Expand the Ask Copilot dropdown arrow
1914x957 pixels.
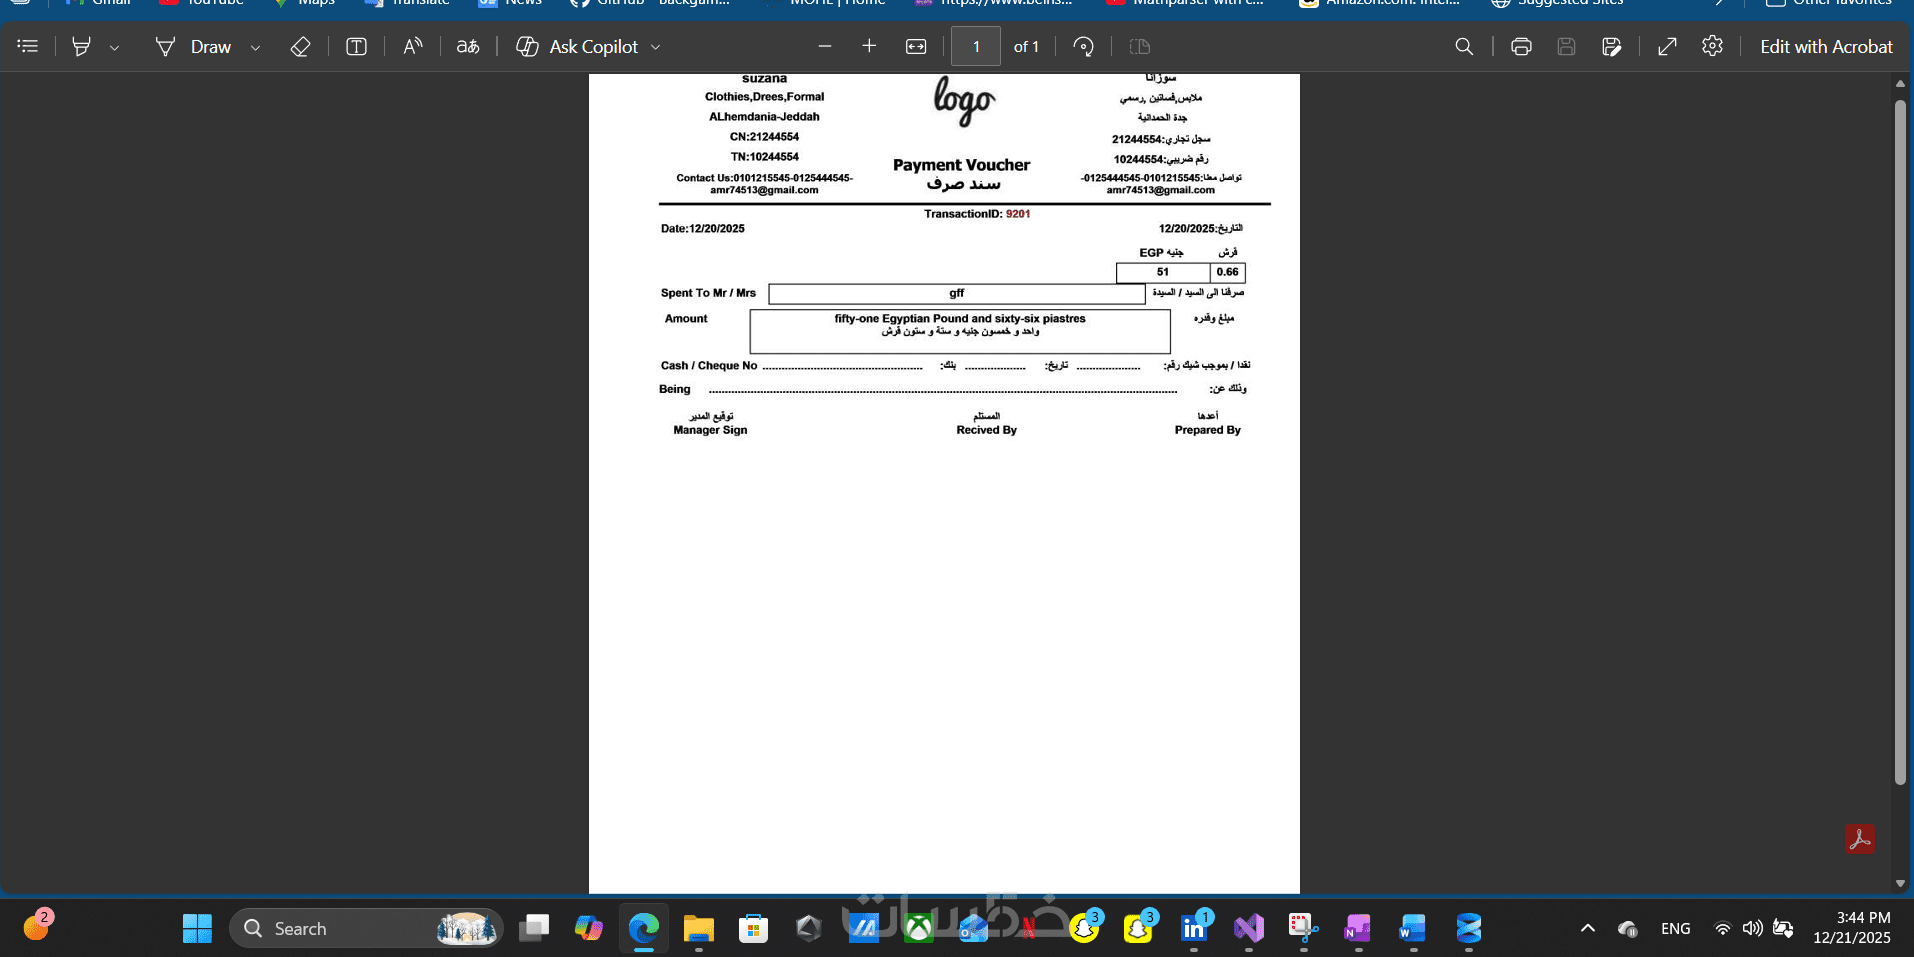656,47
